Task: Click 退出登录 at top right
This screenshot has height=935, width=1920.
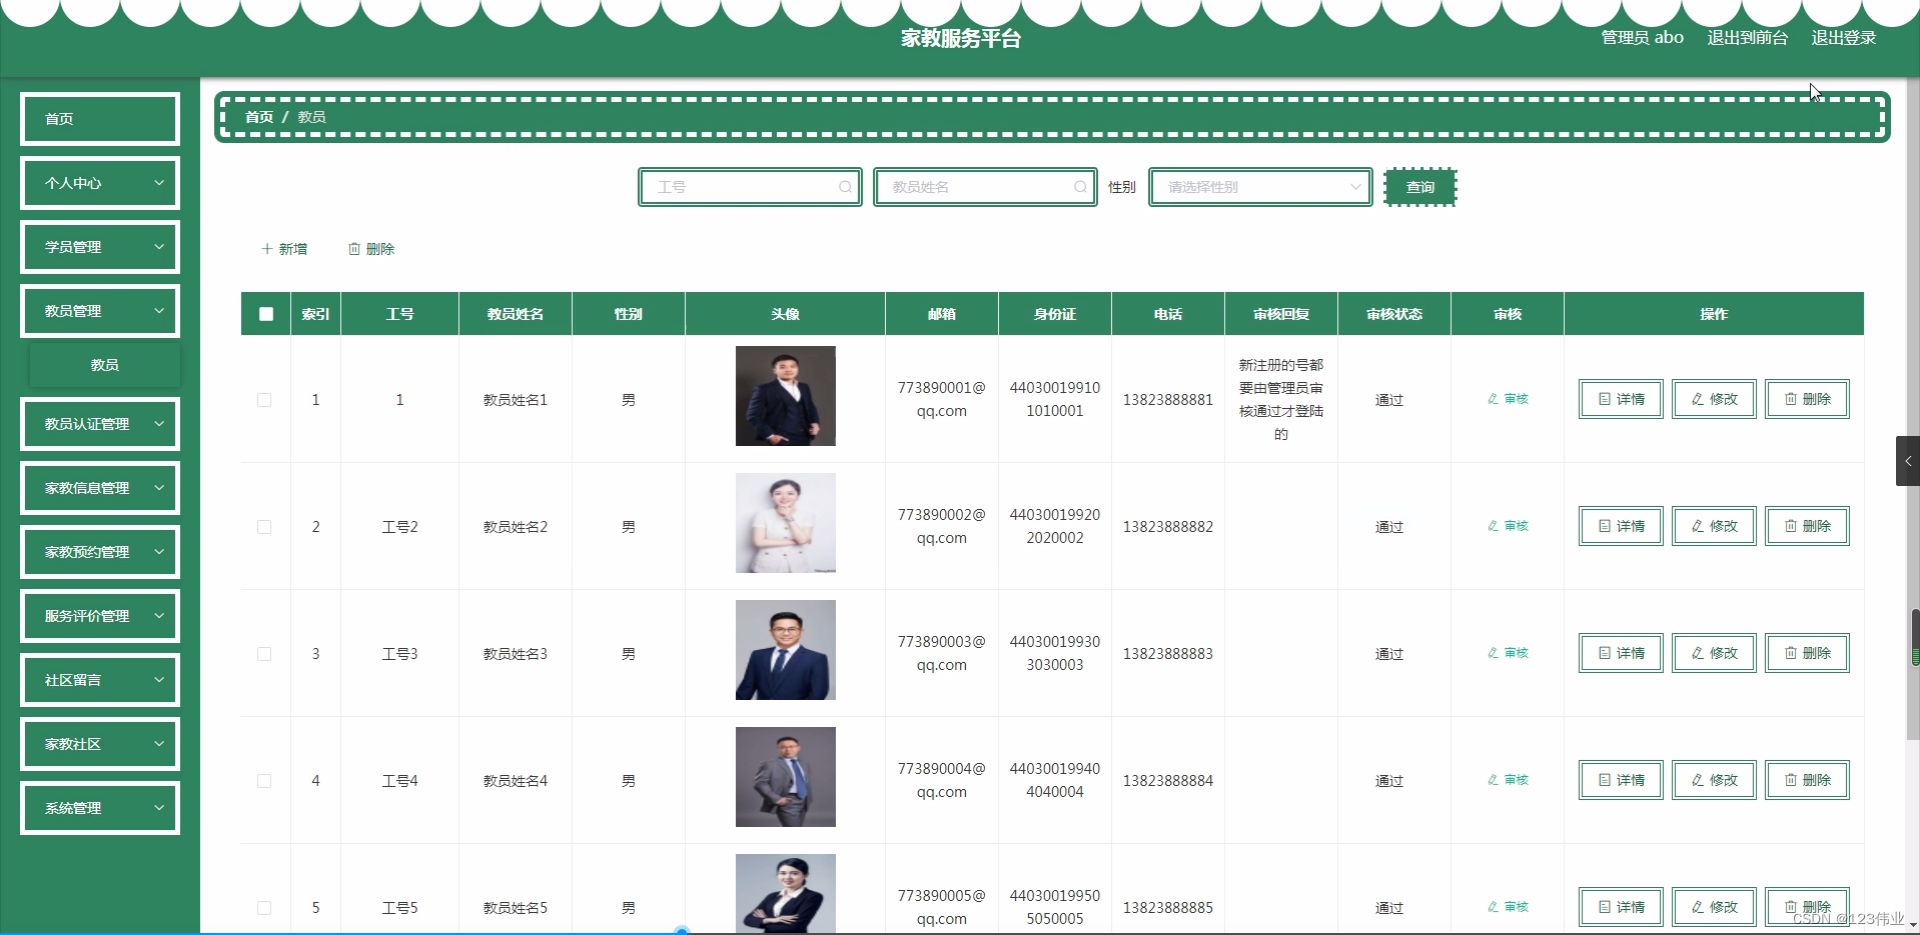Action: pyautogui.click(x=1843, y=37)
